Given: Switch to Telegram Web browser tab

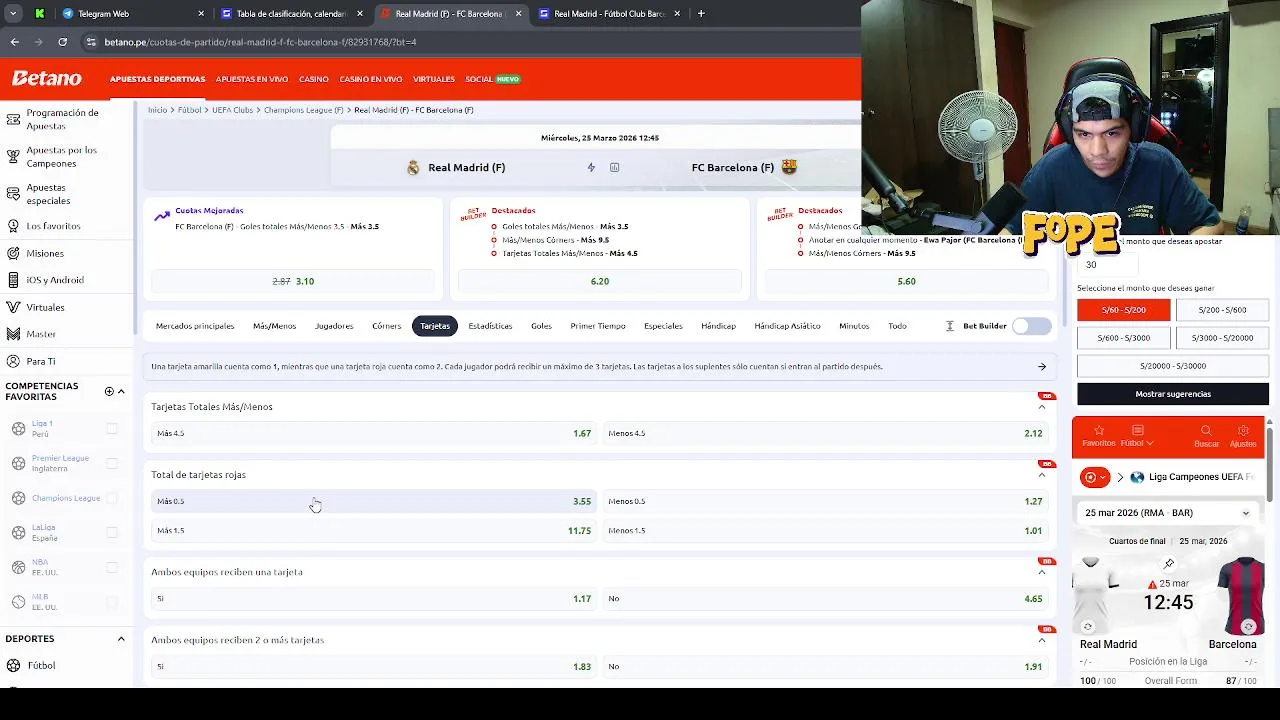Looking at the screenshot, I should (x=133, y=14).
